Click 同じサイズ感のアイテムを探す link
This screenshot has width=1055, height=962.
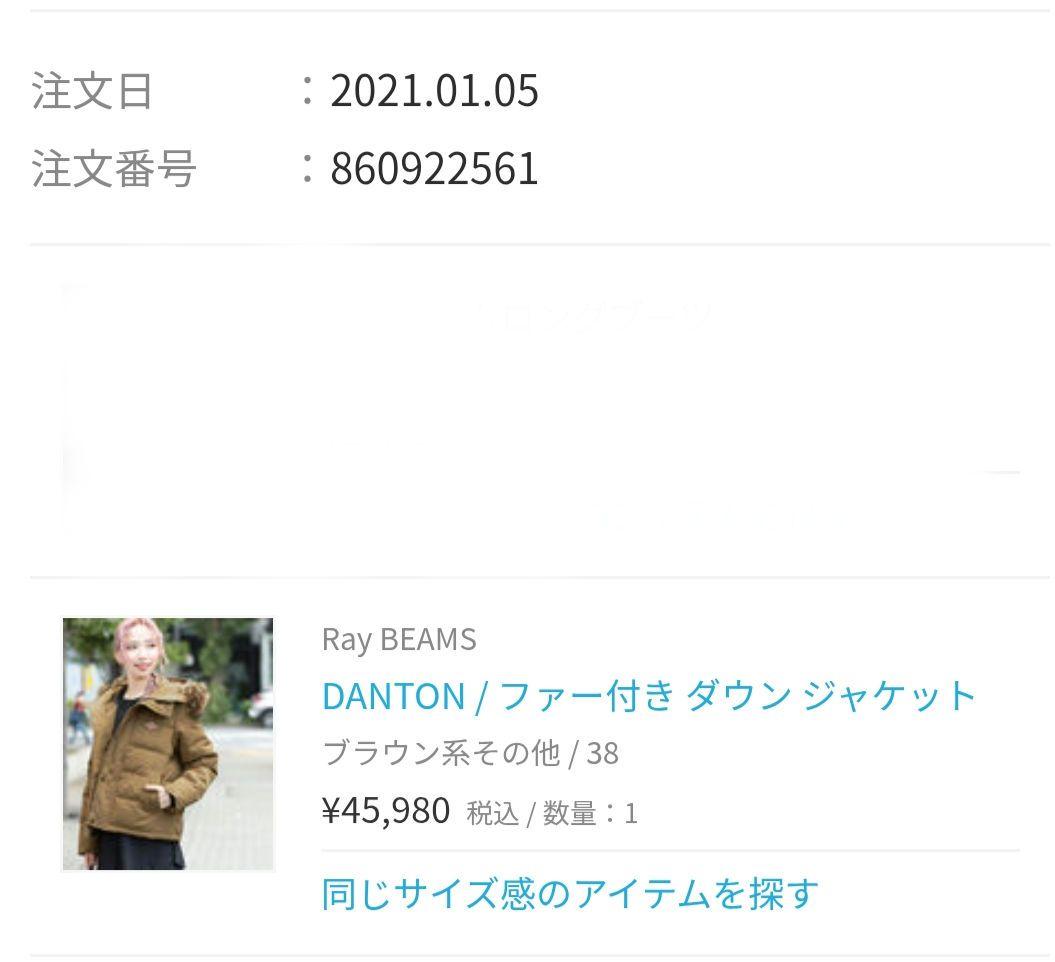point(570,894)
